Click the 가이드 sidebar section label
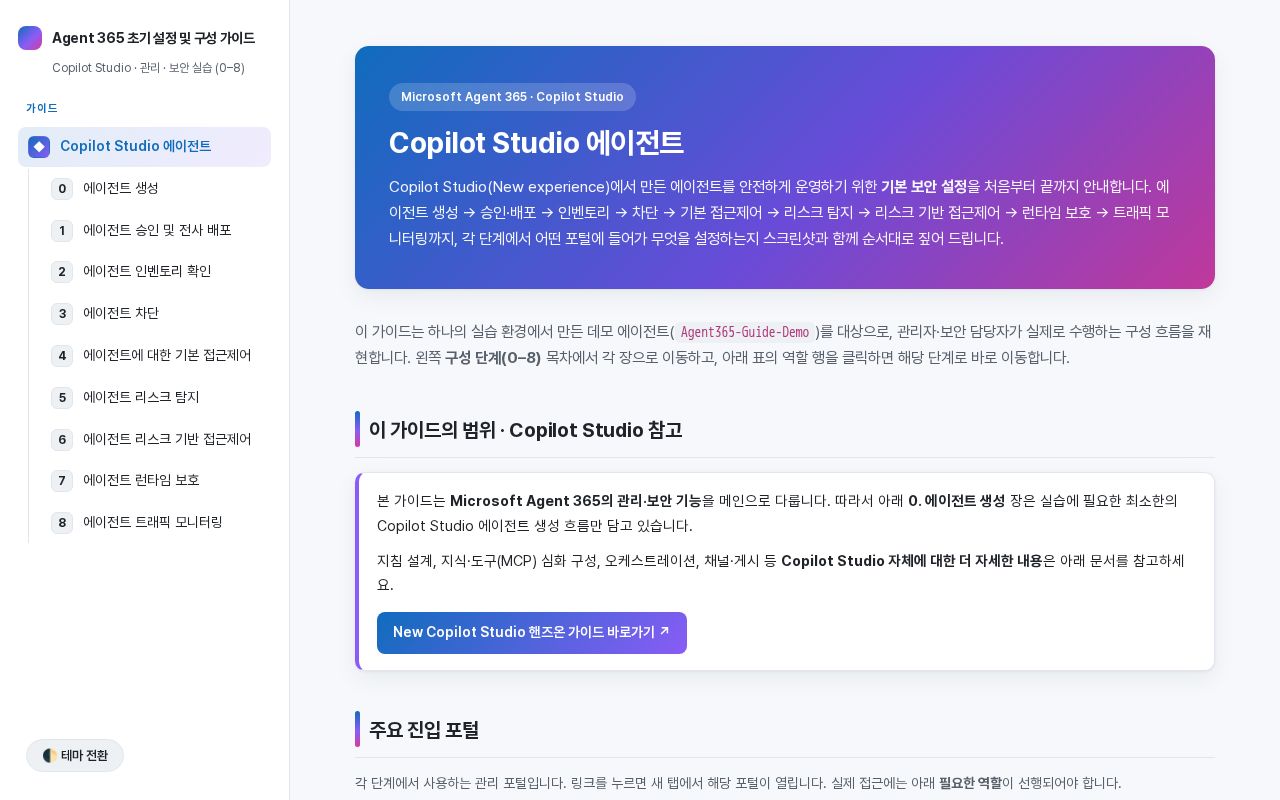The width and height of the screenshot is (1280, 800). (x=42, y=108)
